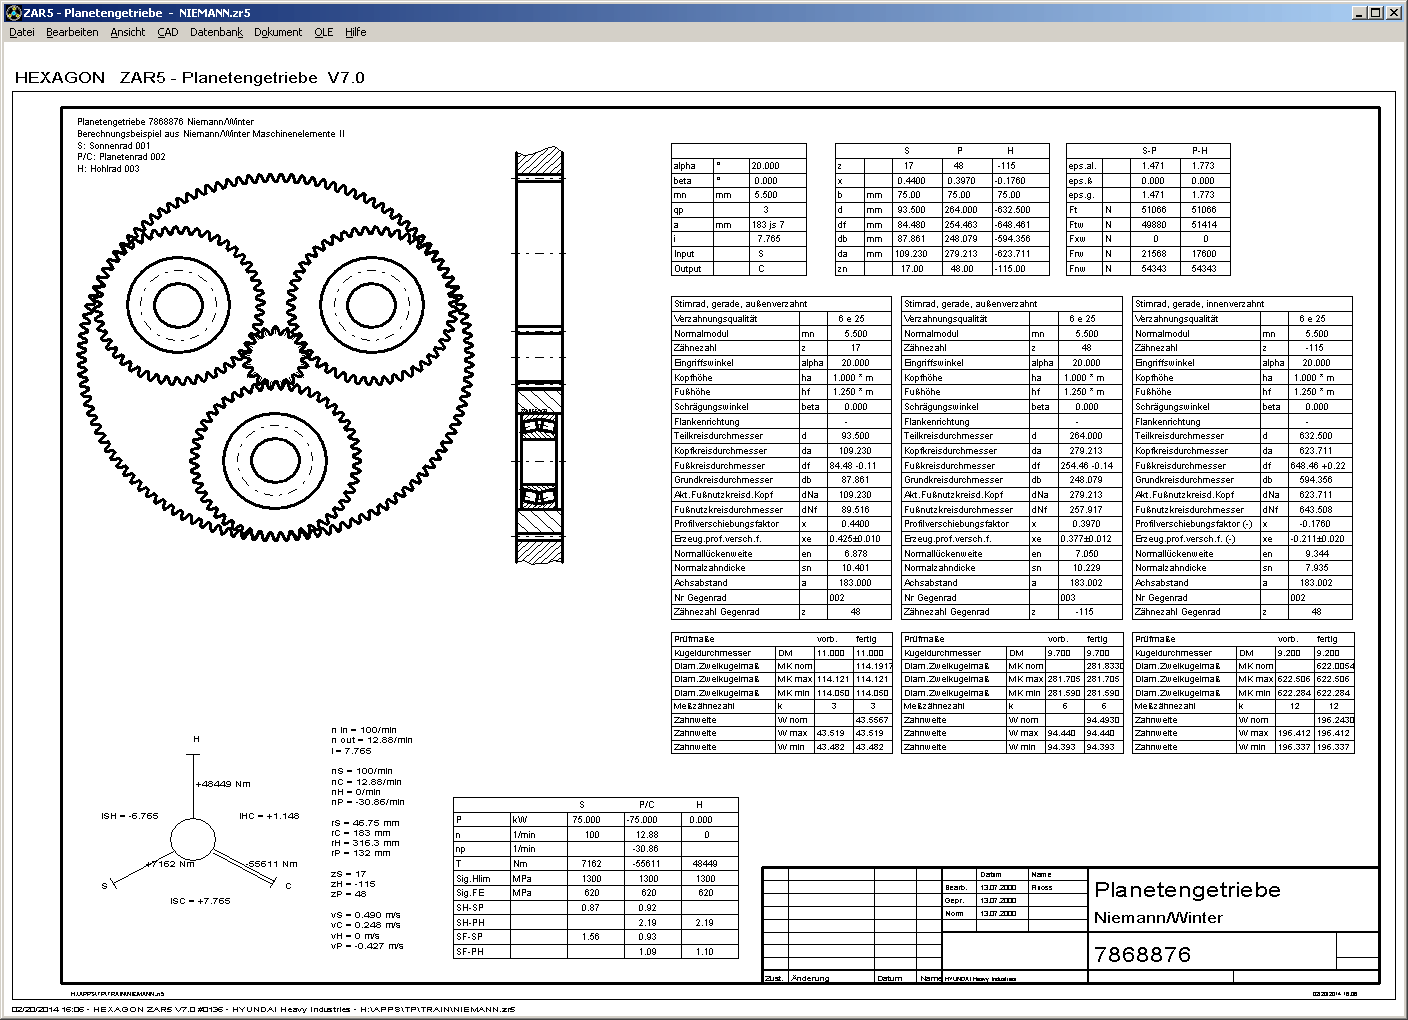This screenshot has width=1408, height=1020.
Task: Click the Planetengetriebe title in title block
Action: tap(1187, 890)
